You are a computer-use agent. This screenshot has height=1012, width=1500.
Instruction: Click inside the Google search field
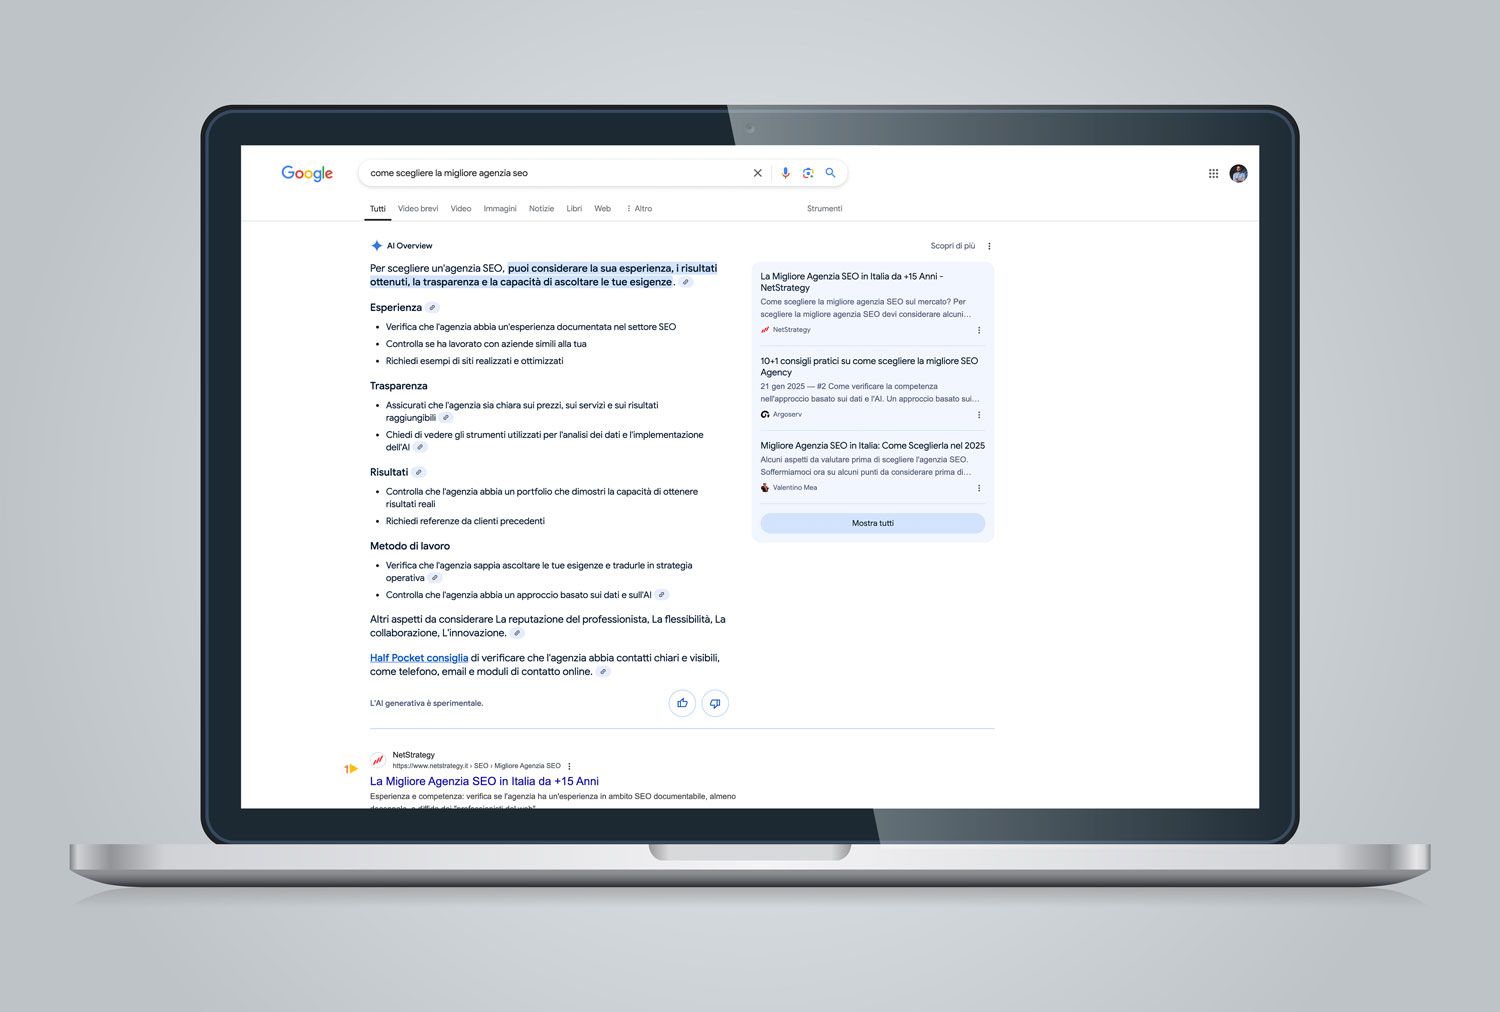pos(555,173)
